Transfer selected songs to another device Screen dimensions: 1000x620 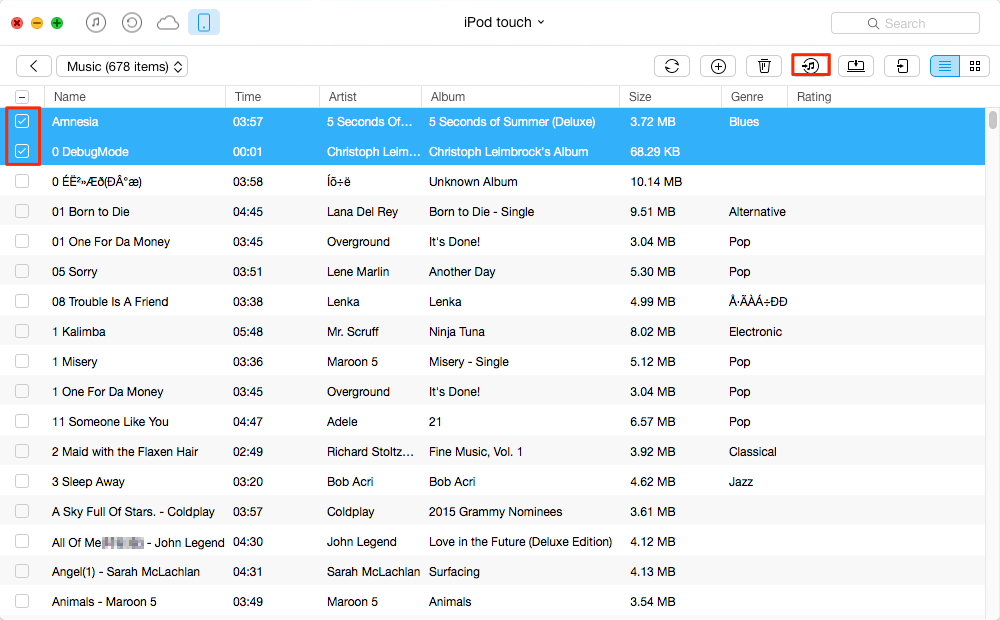[x=902, y=66]
